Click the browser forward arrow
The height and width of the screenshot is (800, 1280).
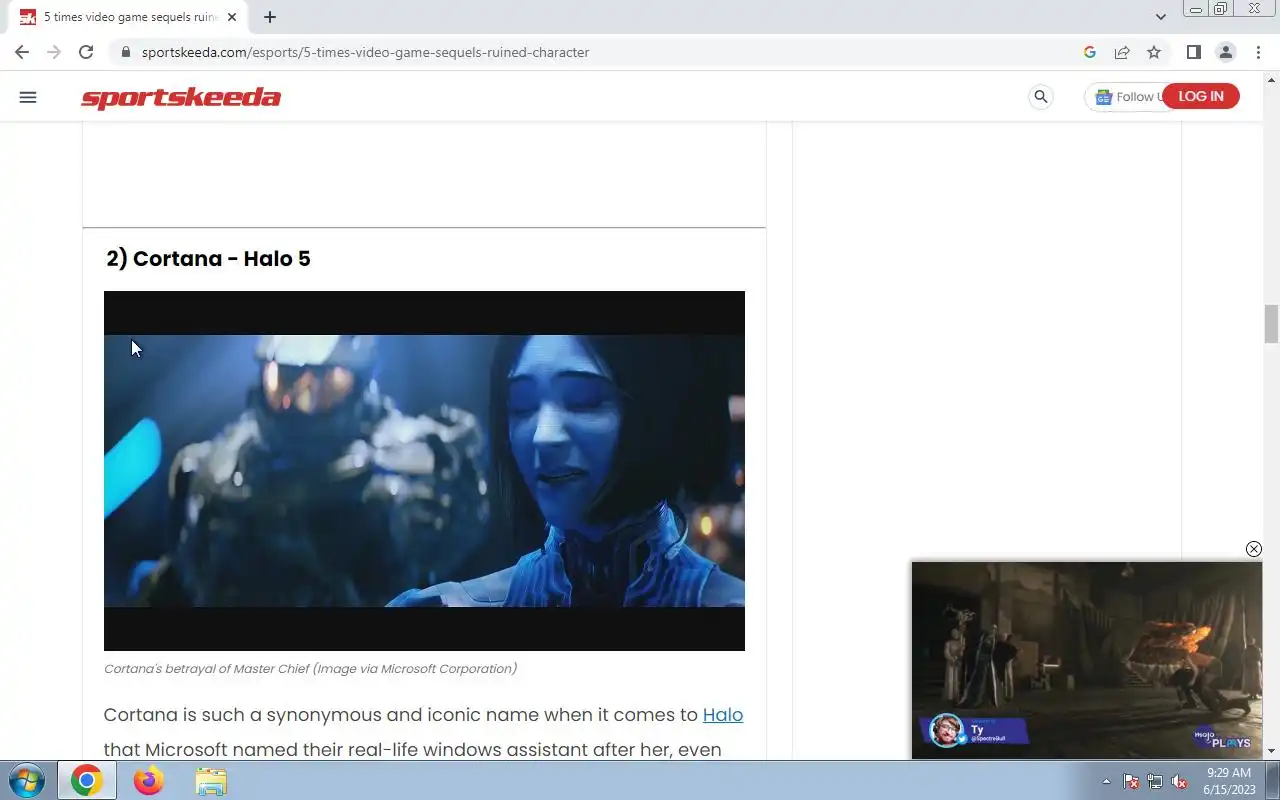point(54,52)
